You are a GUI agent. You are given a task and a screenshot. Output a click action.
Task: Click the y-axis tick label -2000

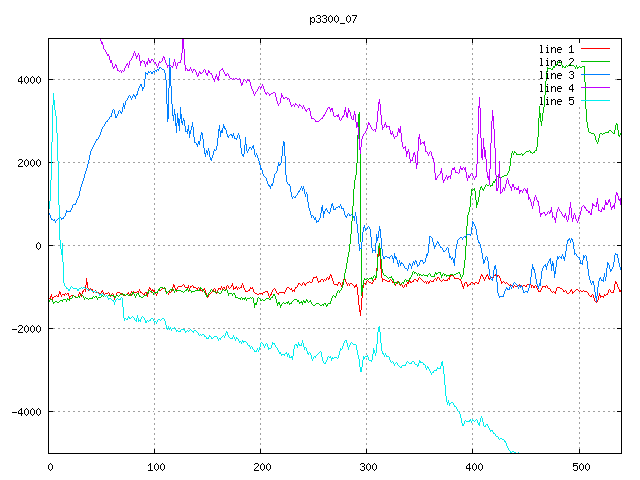25,329
